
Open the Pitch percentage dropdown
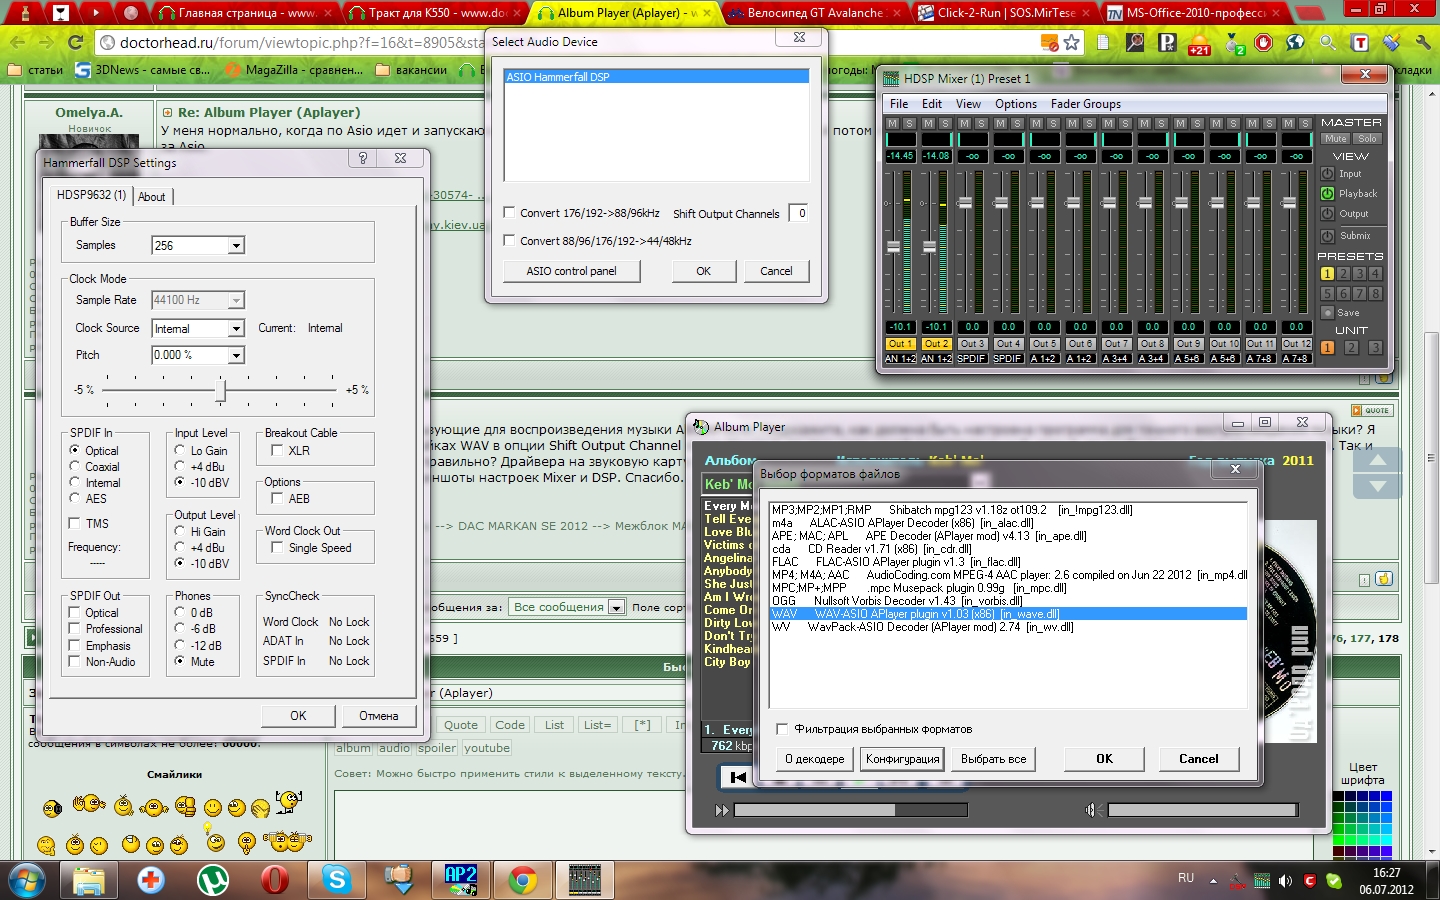[x=236, y=355]
